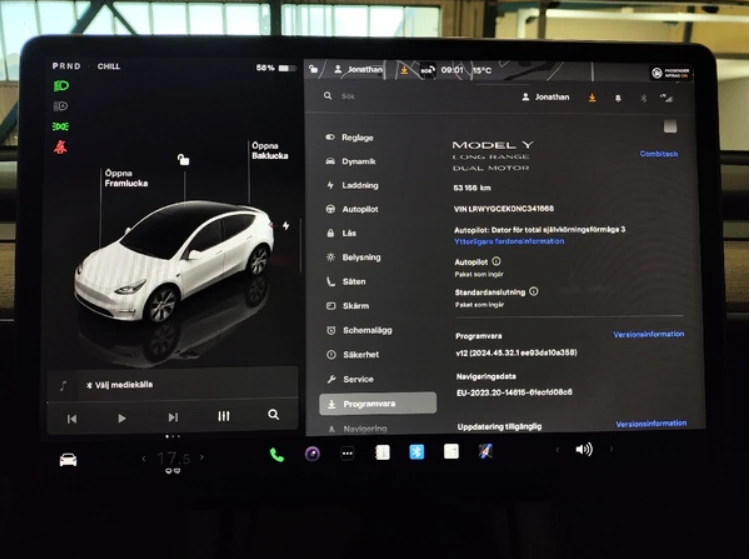Tap the grey low beam indicator icon
751x559 pixels.
point(60,106)
